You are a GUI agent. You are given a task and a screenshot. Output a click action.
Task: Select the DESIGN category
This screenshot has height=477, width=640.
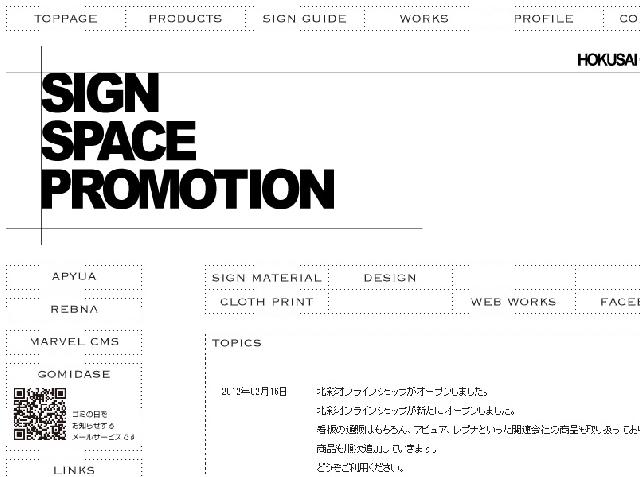(390, 278)
